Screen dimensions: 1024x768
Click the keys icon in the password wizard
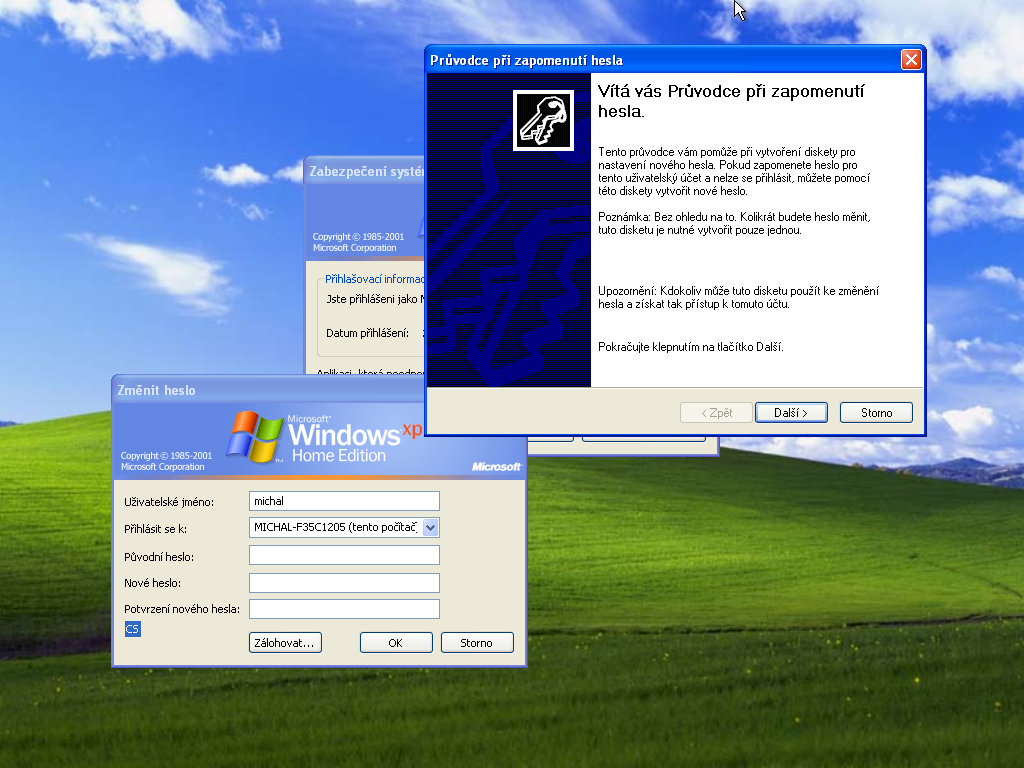point(543,121)
